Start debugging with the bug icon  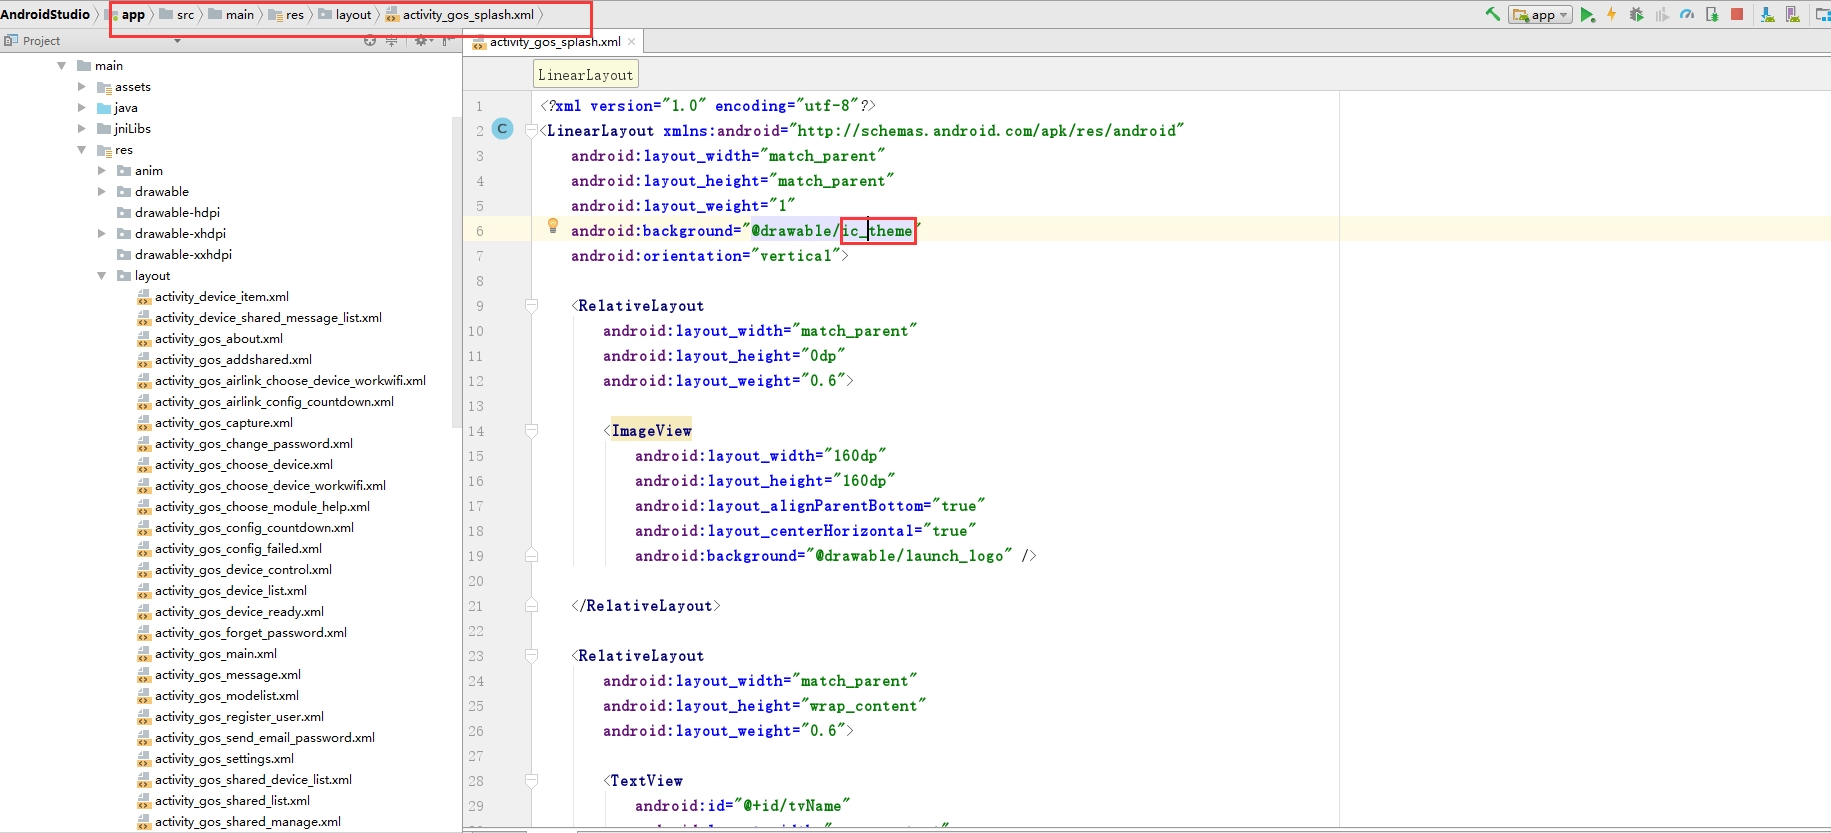pos(1636,14)
